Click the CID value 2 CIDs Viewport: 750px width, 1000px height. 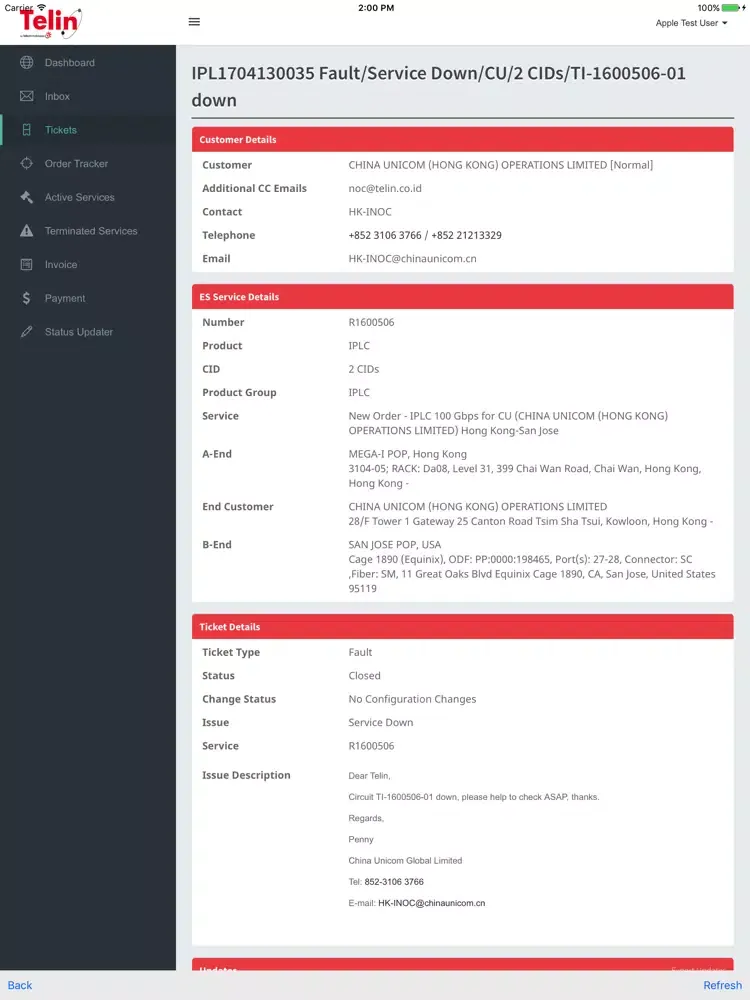click(364, 369)
